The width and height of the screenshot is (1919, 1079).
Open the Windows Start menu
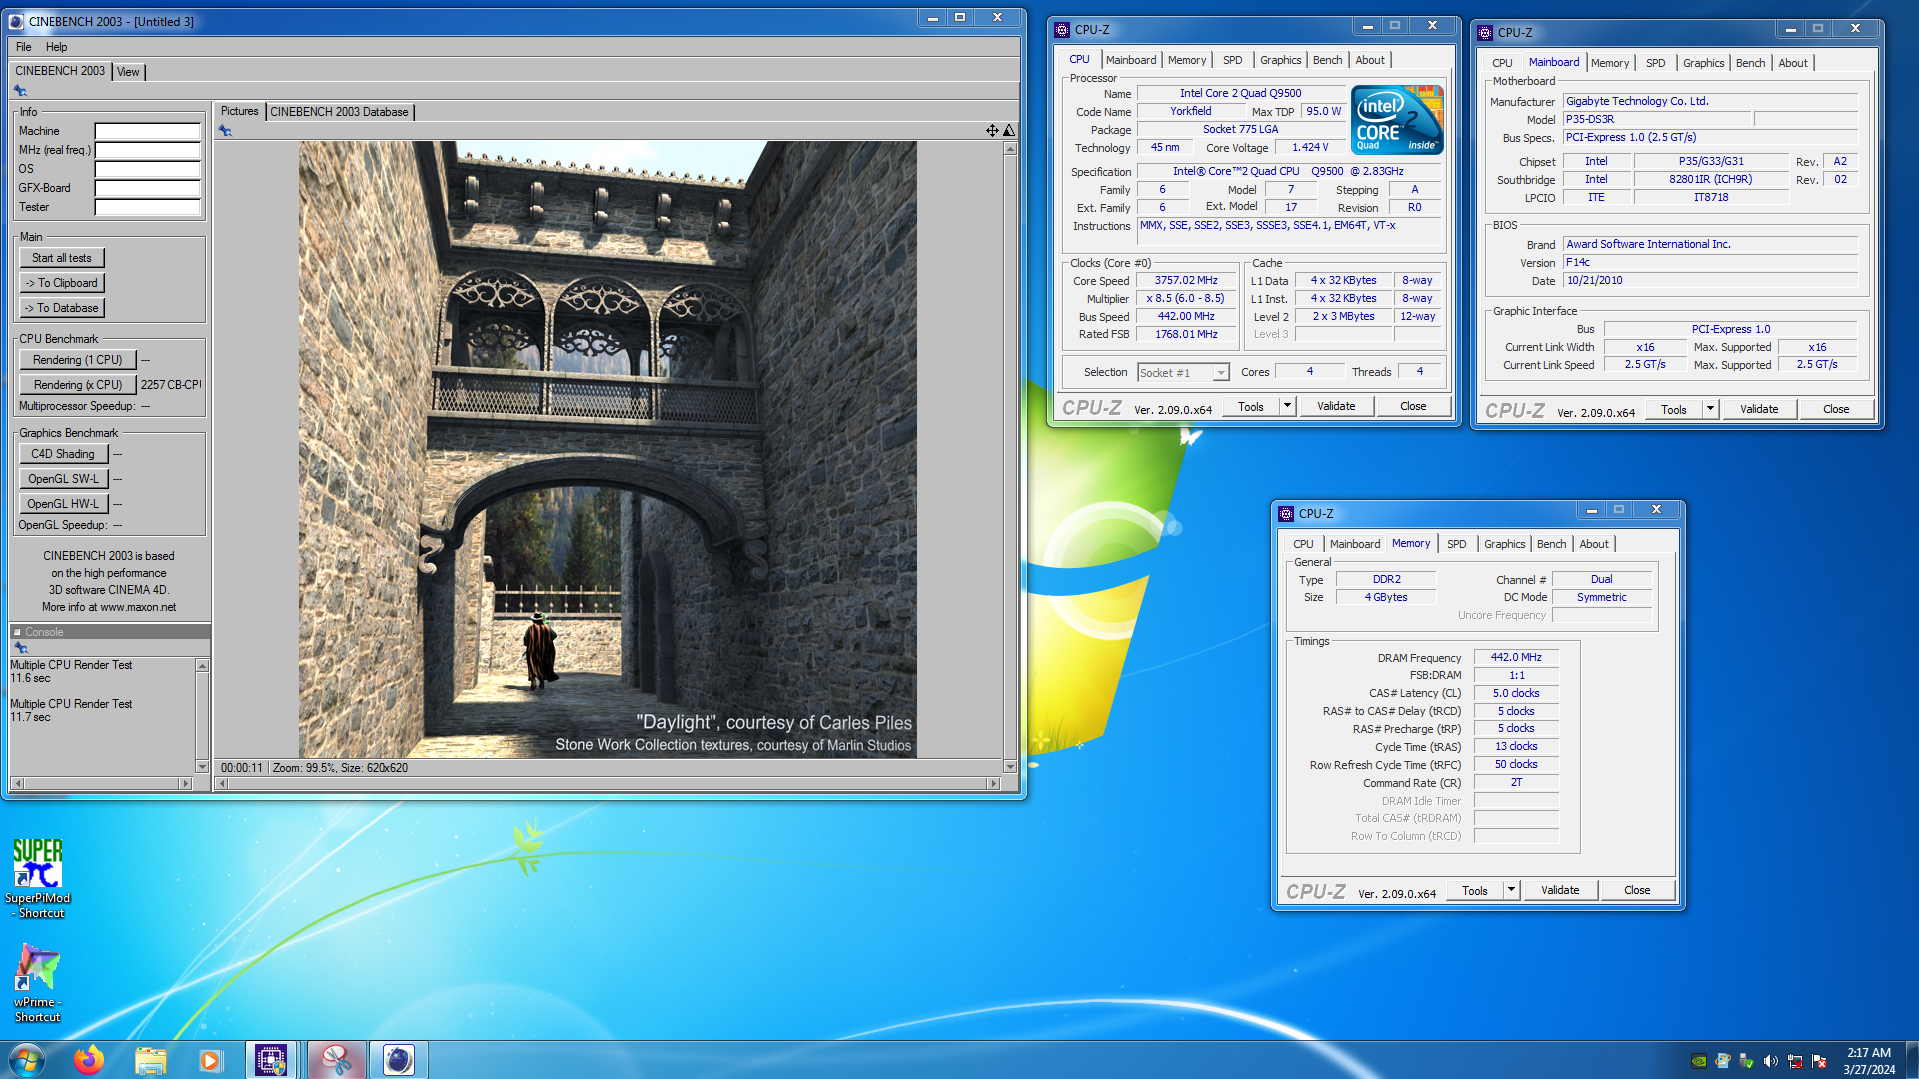27,1059
